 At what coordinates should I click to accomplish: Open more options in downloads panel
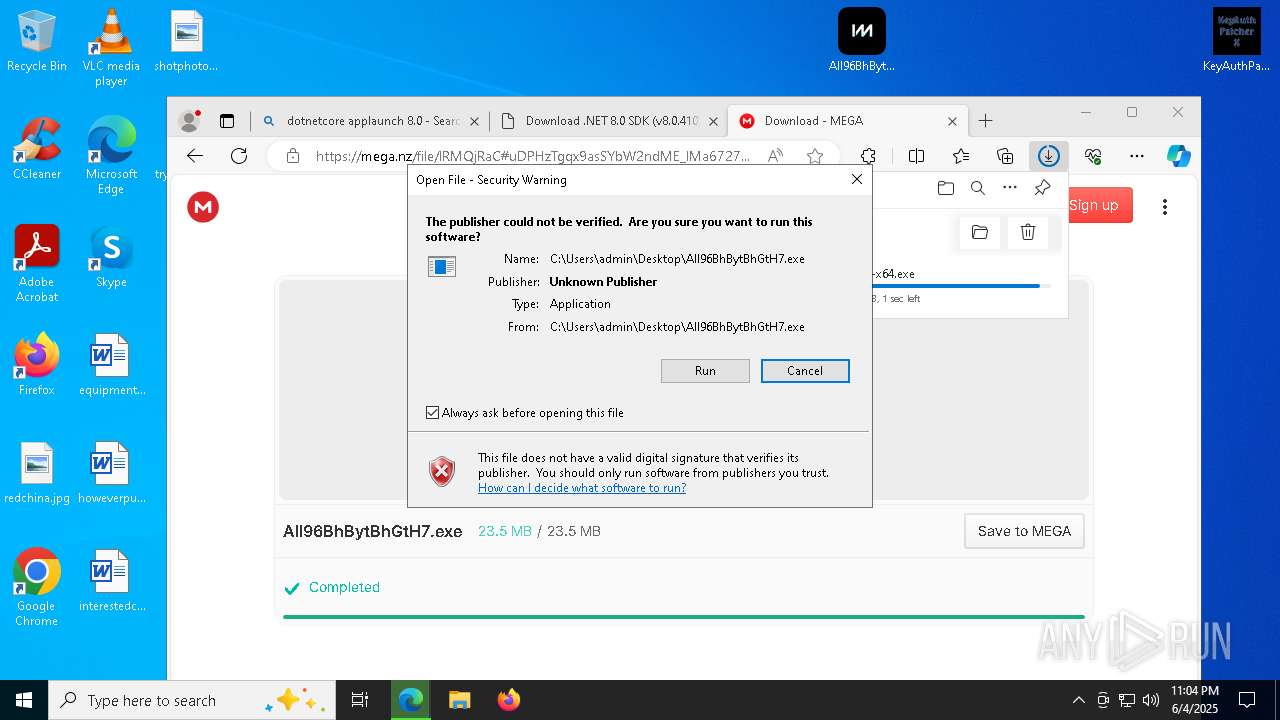(x=1010, y=188)
